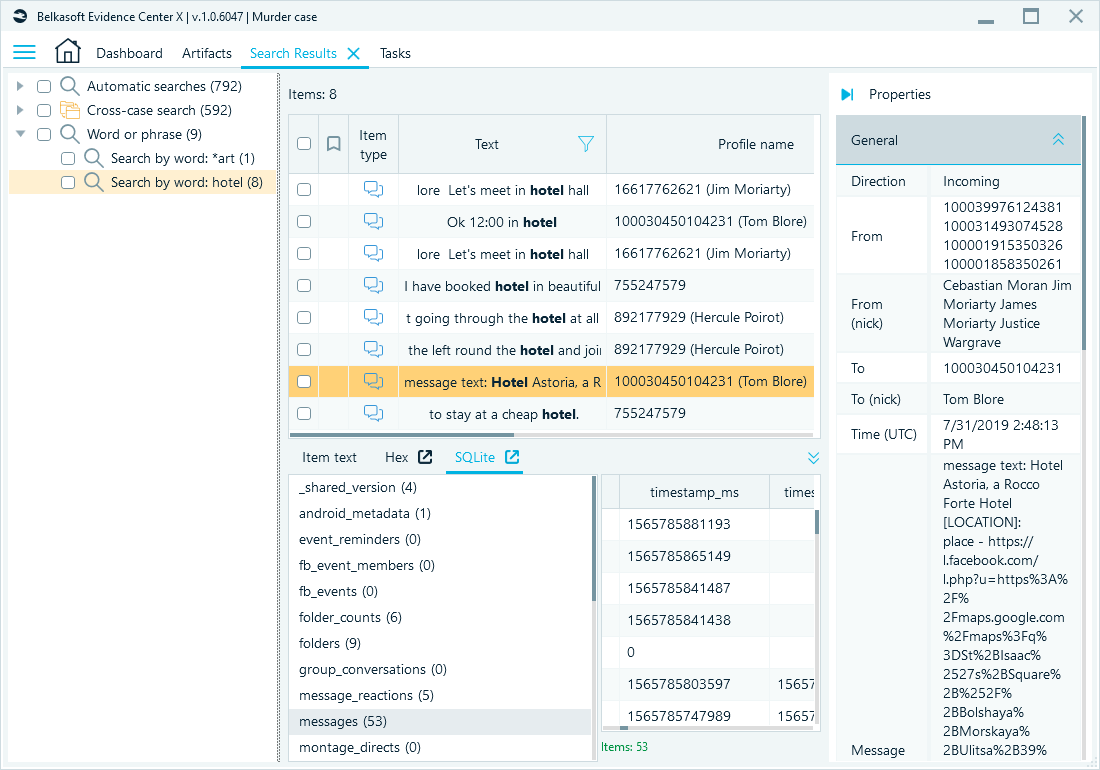Sort by the timestamp_ms column header

695,492
